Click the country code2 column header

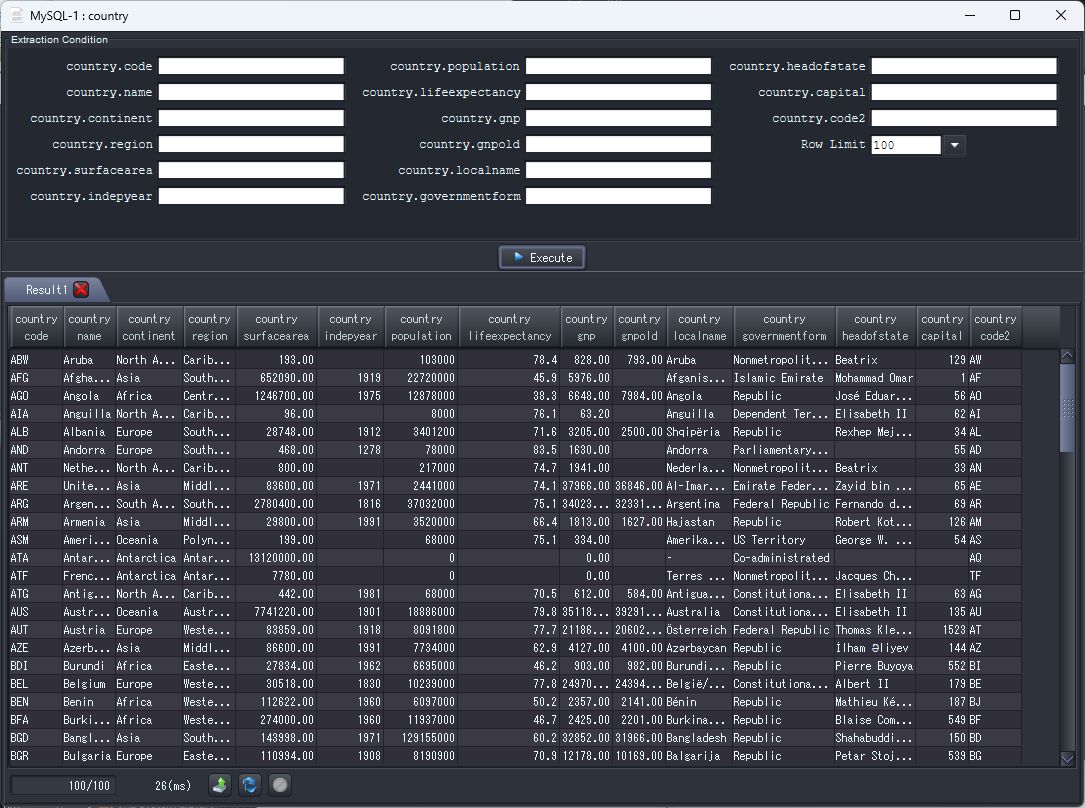tap(996, 327)
